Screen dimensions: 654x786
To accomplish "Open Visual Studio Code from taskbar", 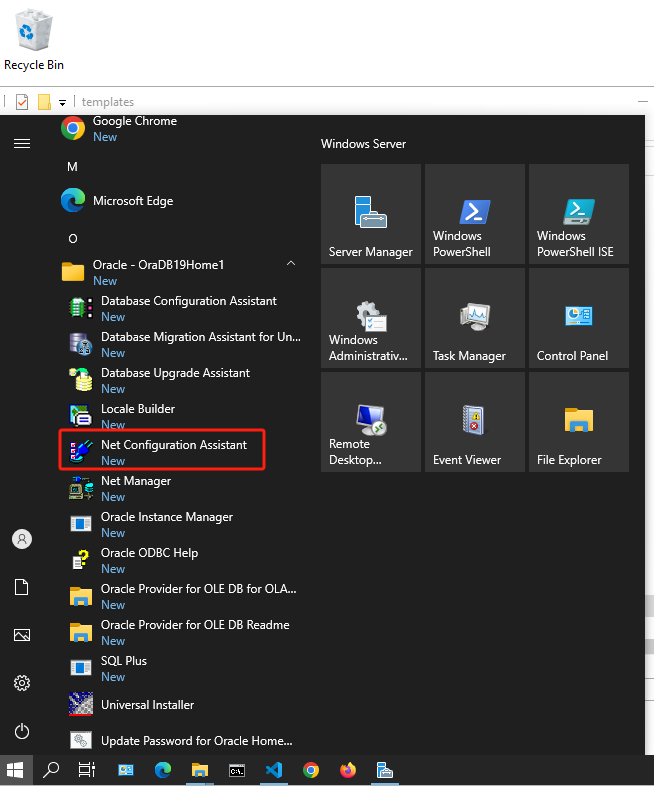I will pos(274,769).
